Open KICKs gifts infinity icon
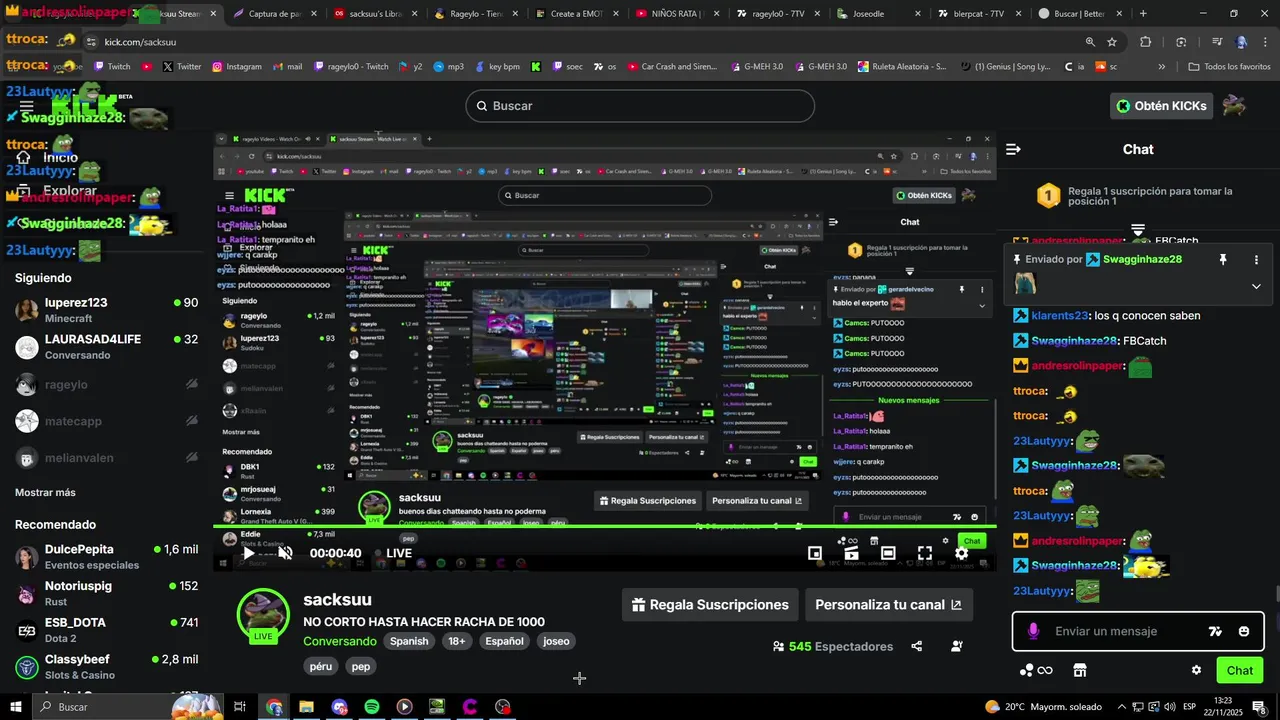The width and height of the screenshot is (1280, 720). pos(1036,670)
